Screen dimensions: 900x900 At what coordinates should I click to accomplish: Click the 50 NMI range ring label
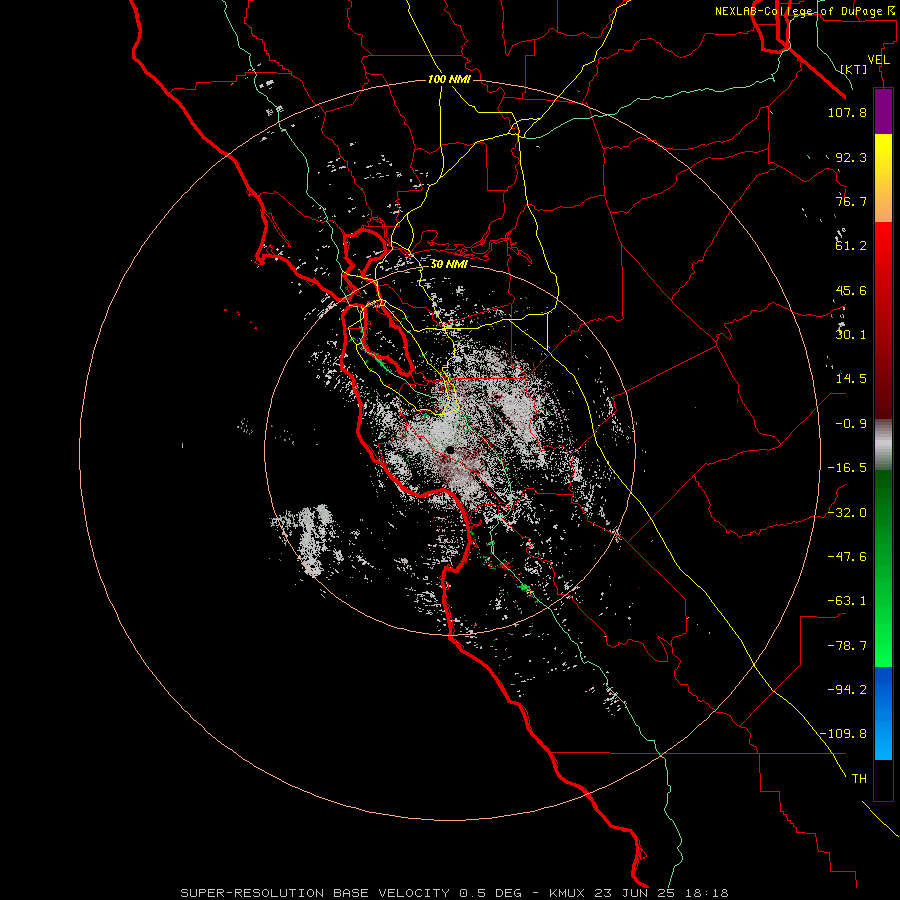449,264
